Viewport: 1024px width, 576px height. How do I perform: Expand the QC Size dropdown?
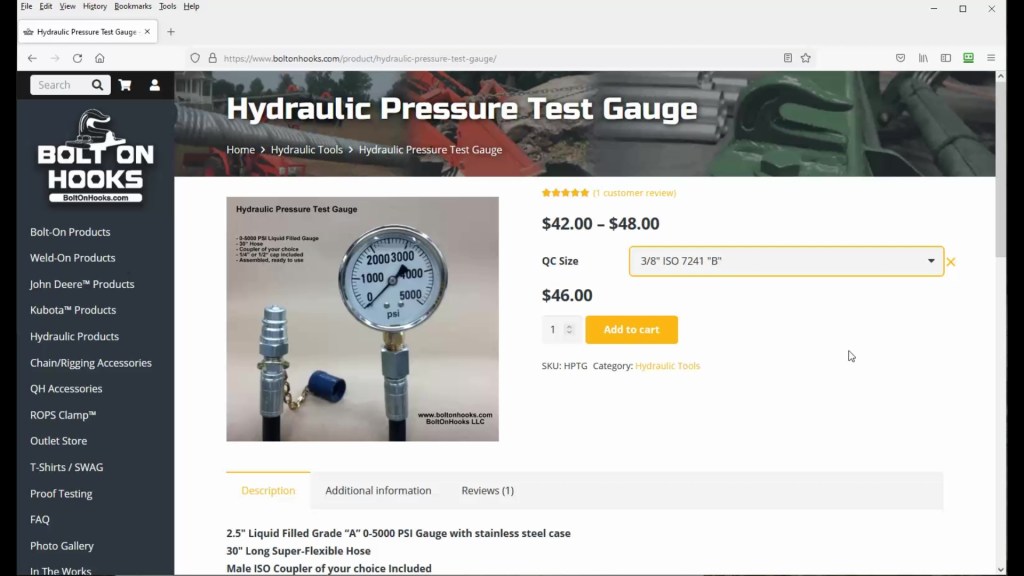point(786,261)
